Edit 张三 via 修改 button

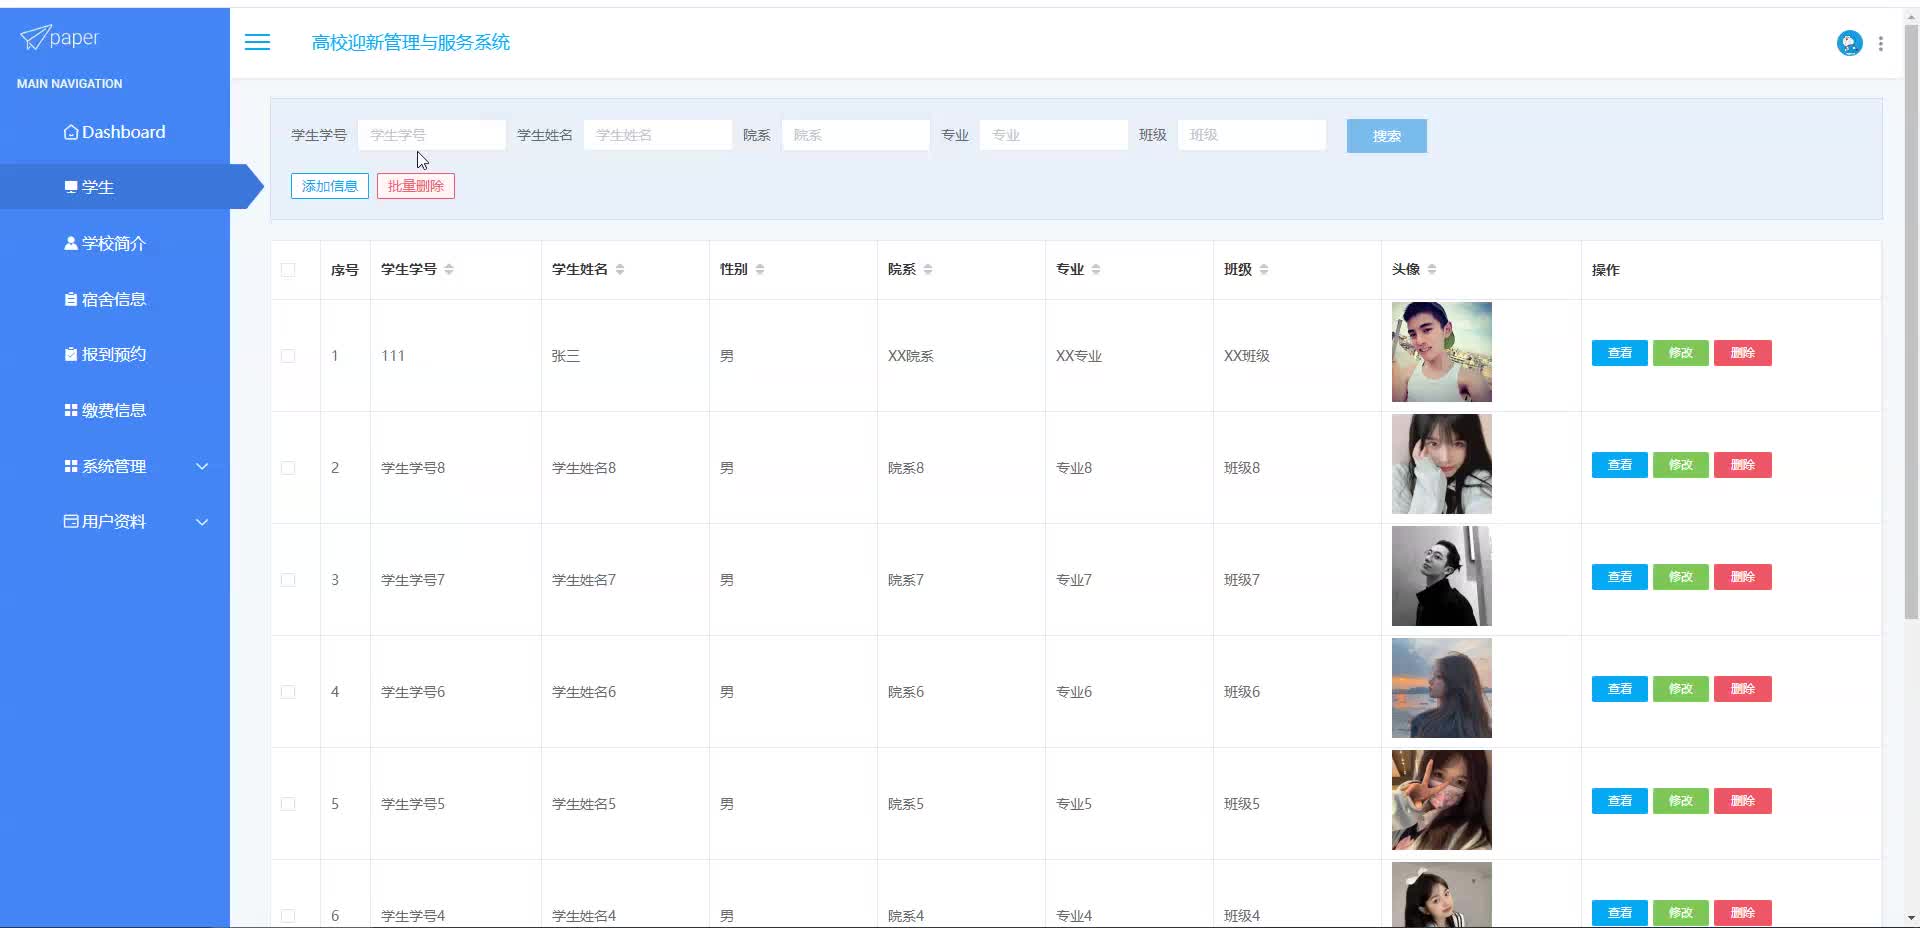(1681, 353)
